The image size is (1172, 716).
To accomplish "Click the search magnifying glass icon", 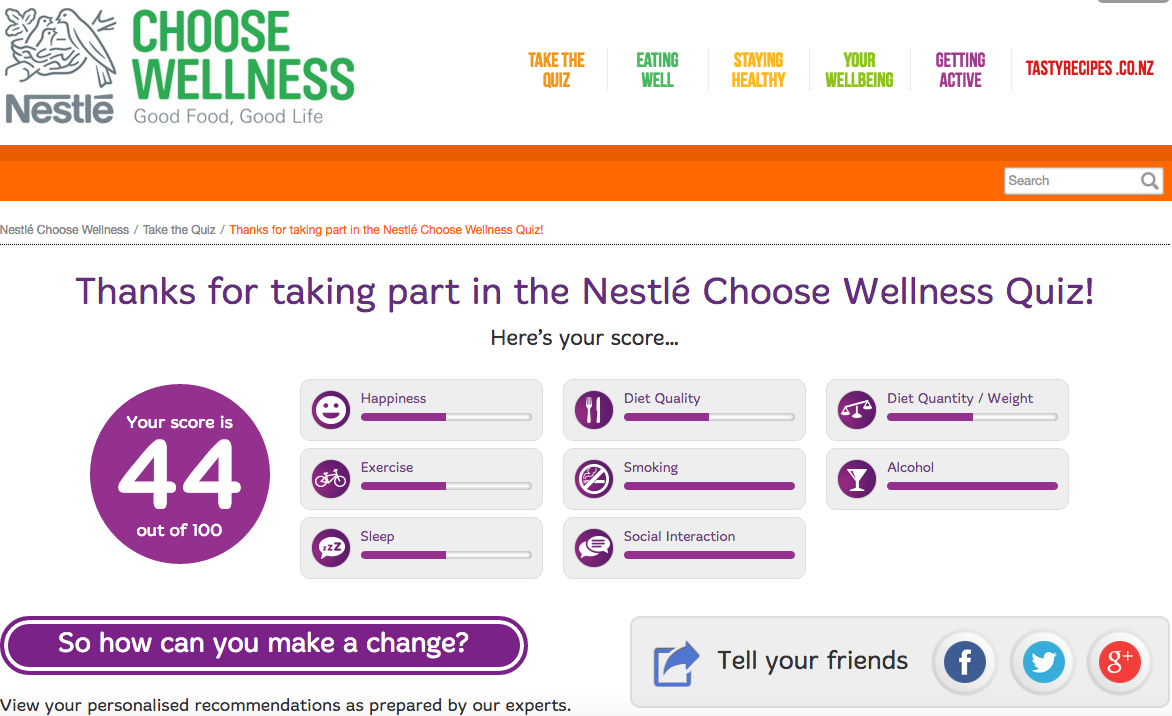I will click(1150, 181).
